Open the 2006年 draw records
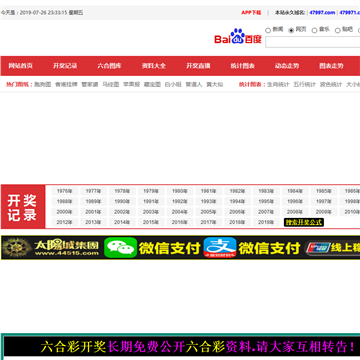The image size is (360, 360). tap(238, 212)
